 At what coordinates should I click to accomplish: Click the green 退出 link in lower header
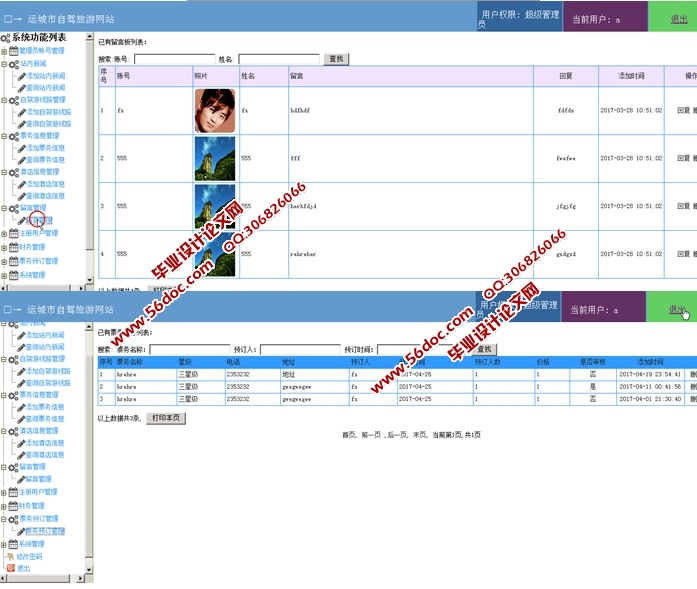click(677, 310)
